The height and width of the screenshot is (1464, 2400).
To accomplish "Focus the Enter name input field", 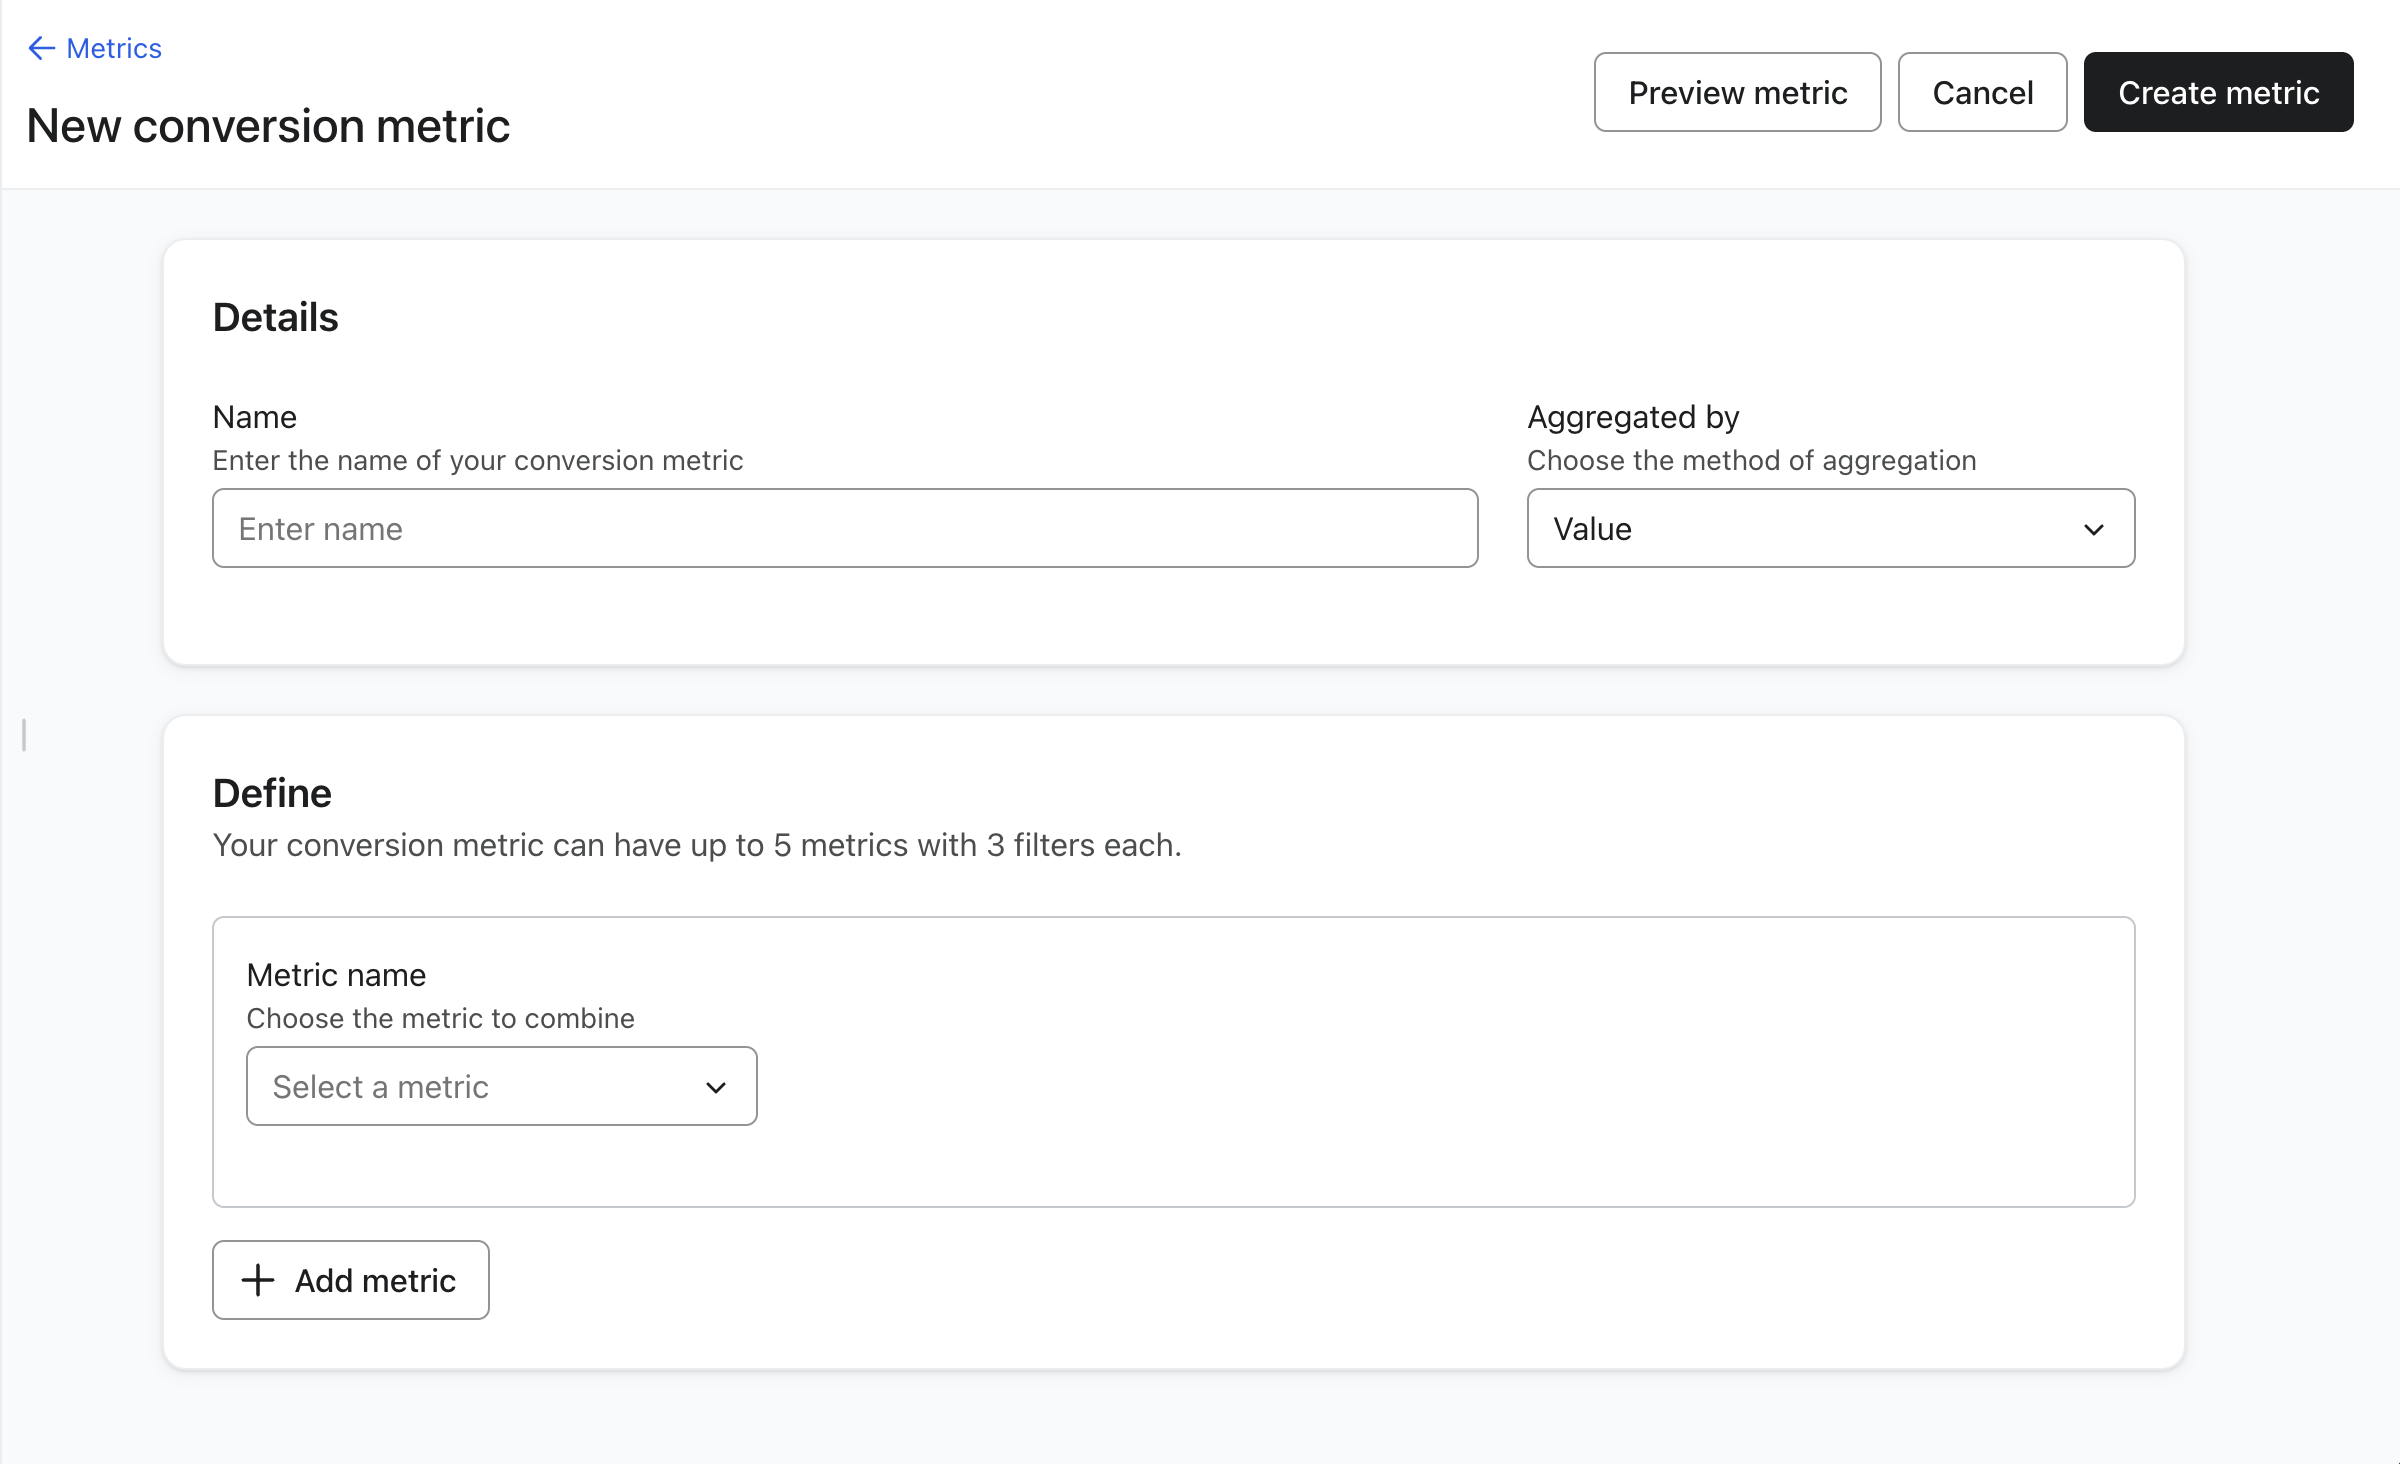I will 844,528.
